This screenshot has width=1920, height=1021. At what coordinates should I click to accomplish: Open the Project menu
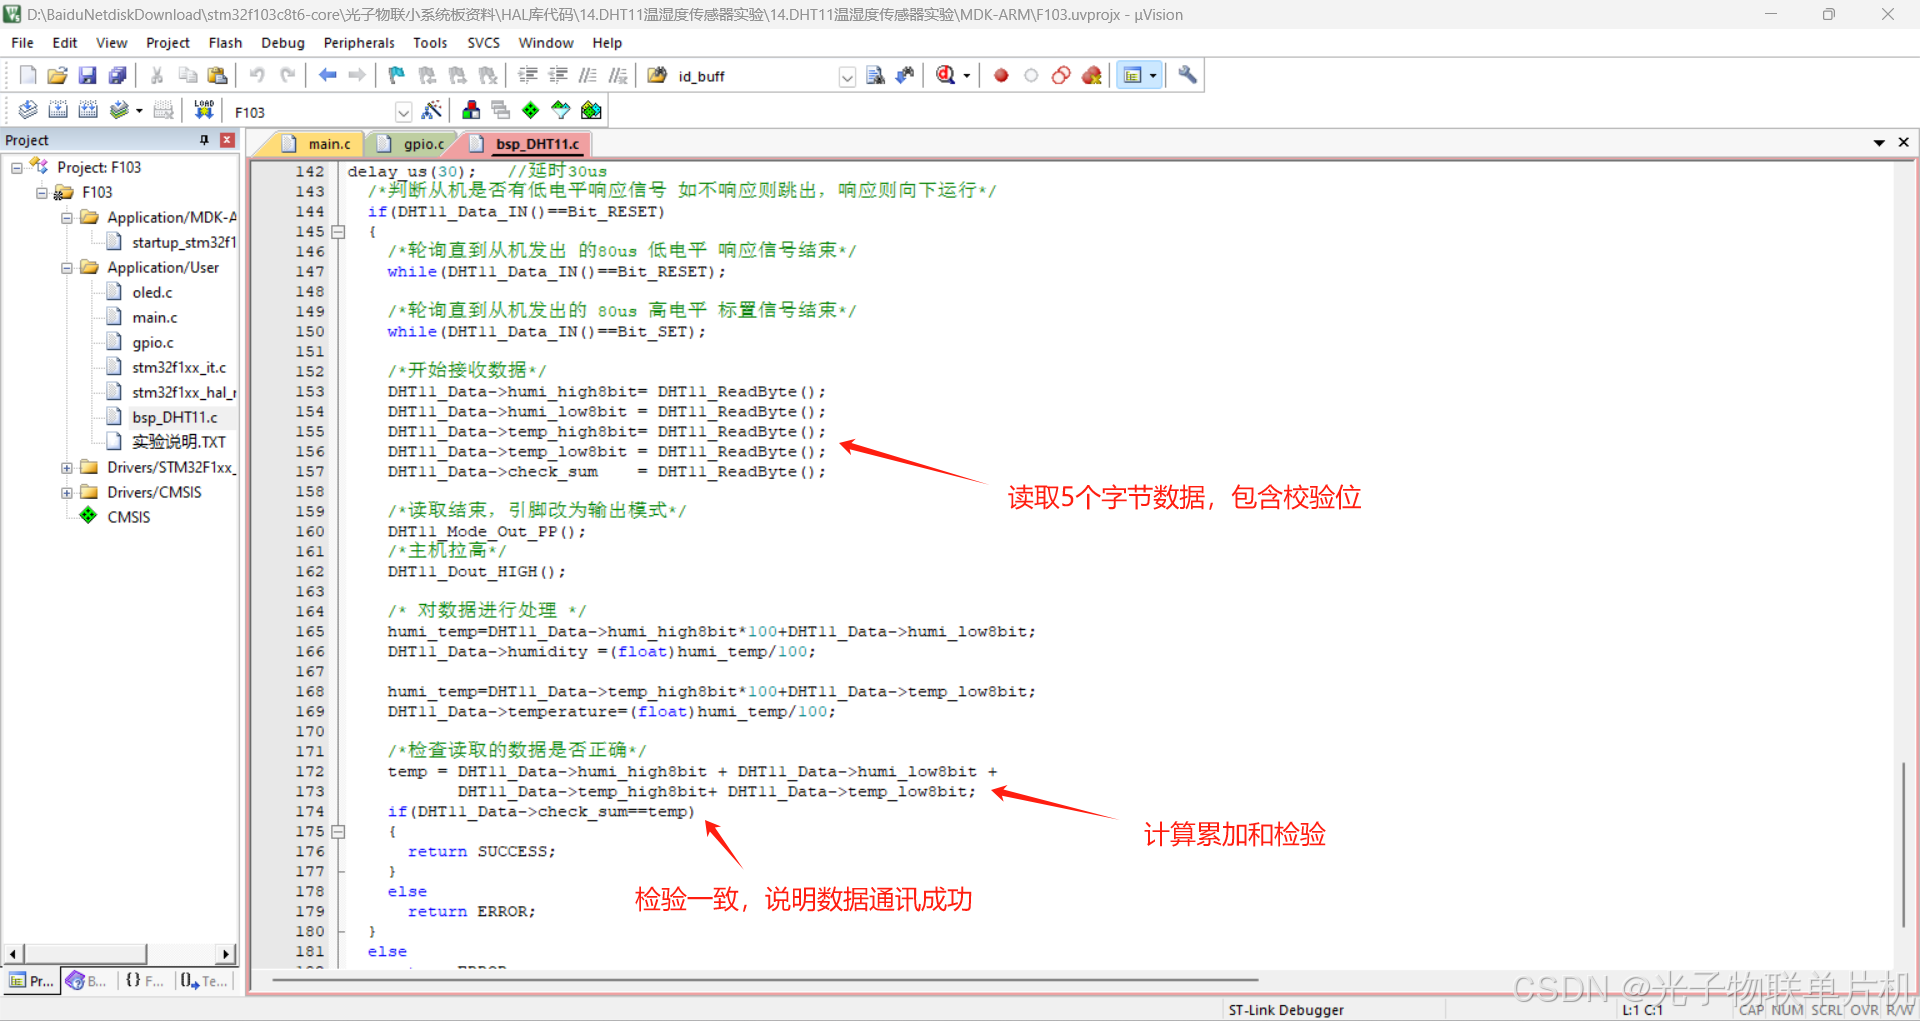point(168,43)
